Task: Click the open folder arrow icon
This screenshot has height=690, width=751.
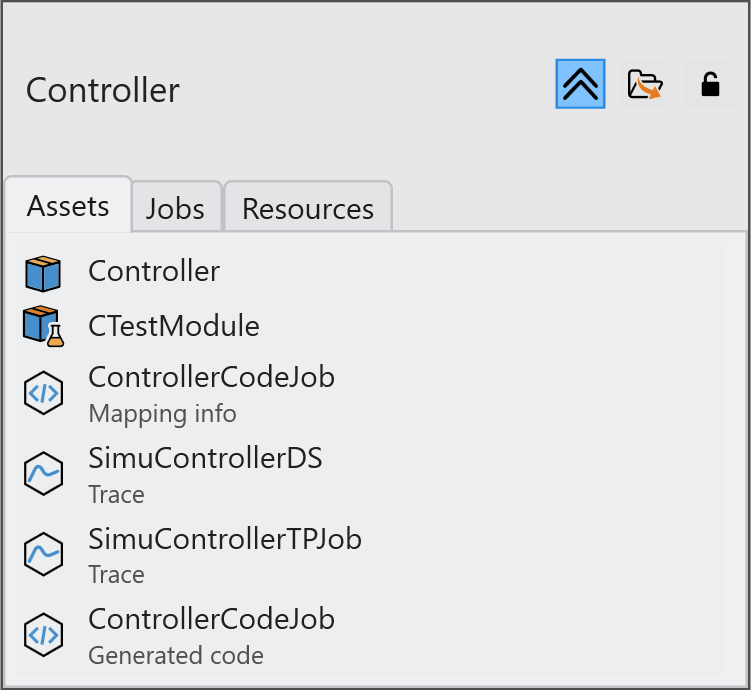Action: tap(645, 84)
